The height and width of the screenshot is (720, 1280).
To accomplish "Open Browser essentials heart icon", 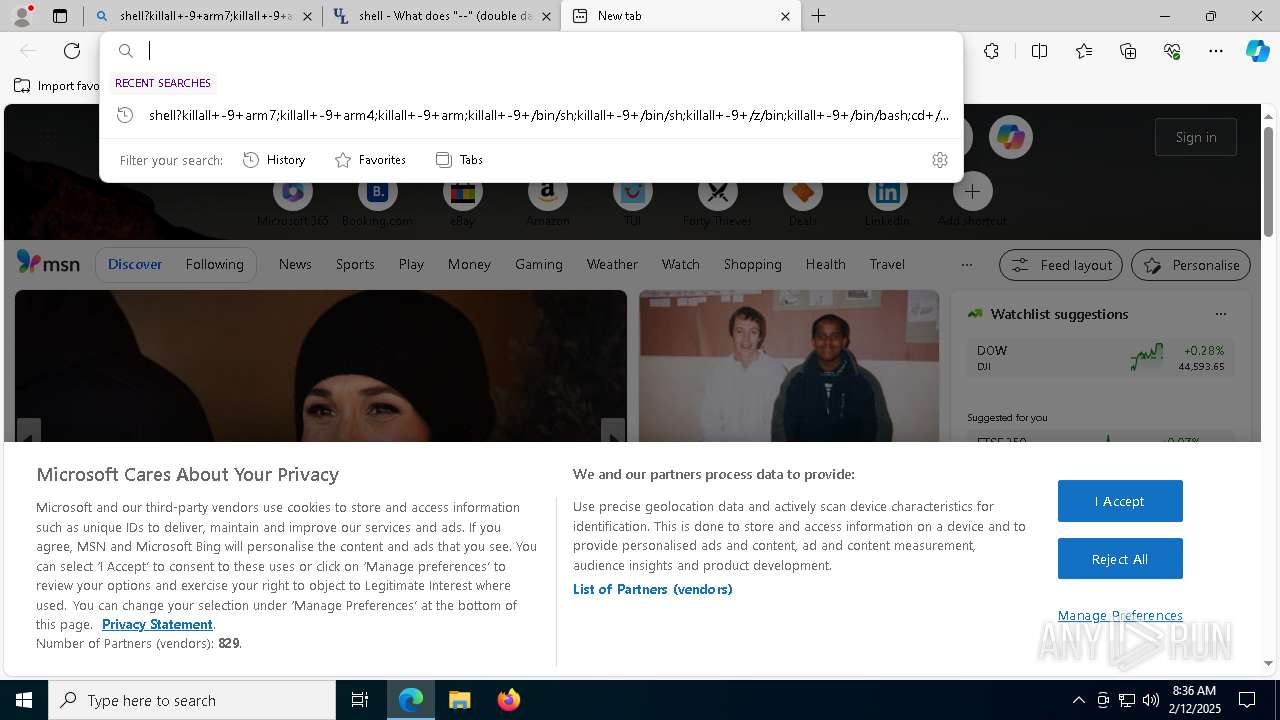I will [1172, 51].
